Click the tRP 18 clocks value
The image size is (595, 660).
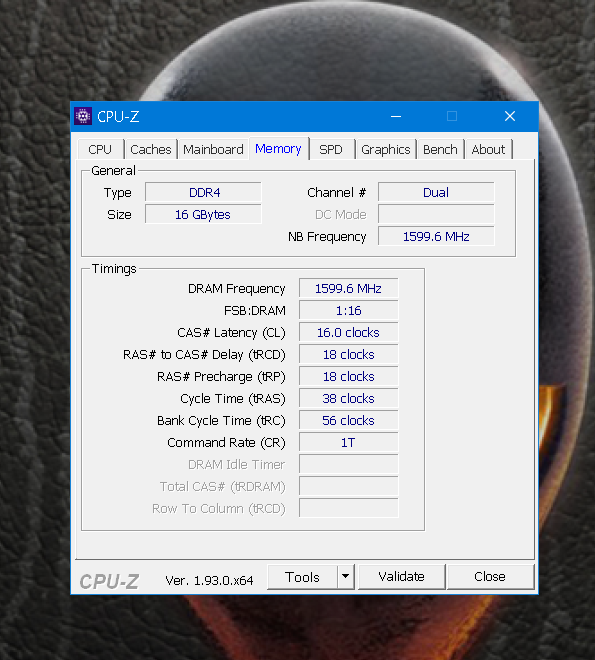[348, 376]
